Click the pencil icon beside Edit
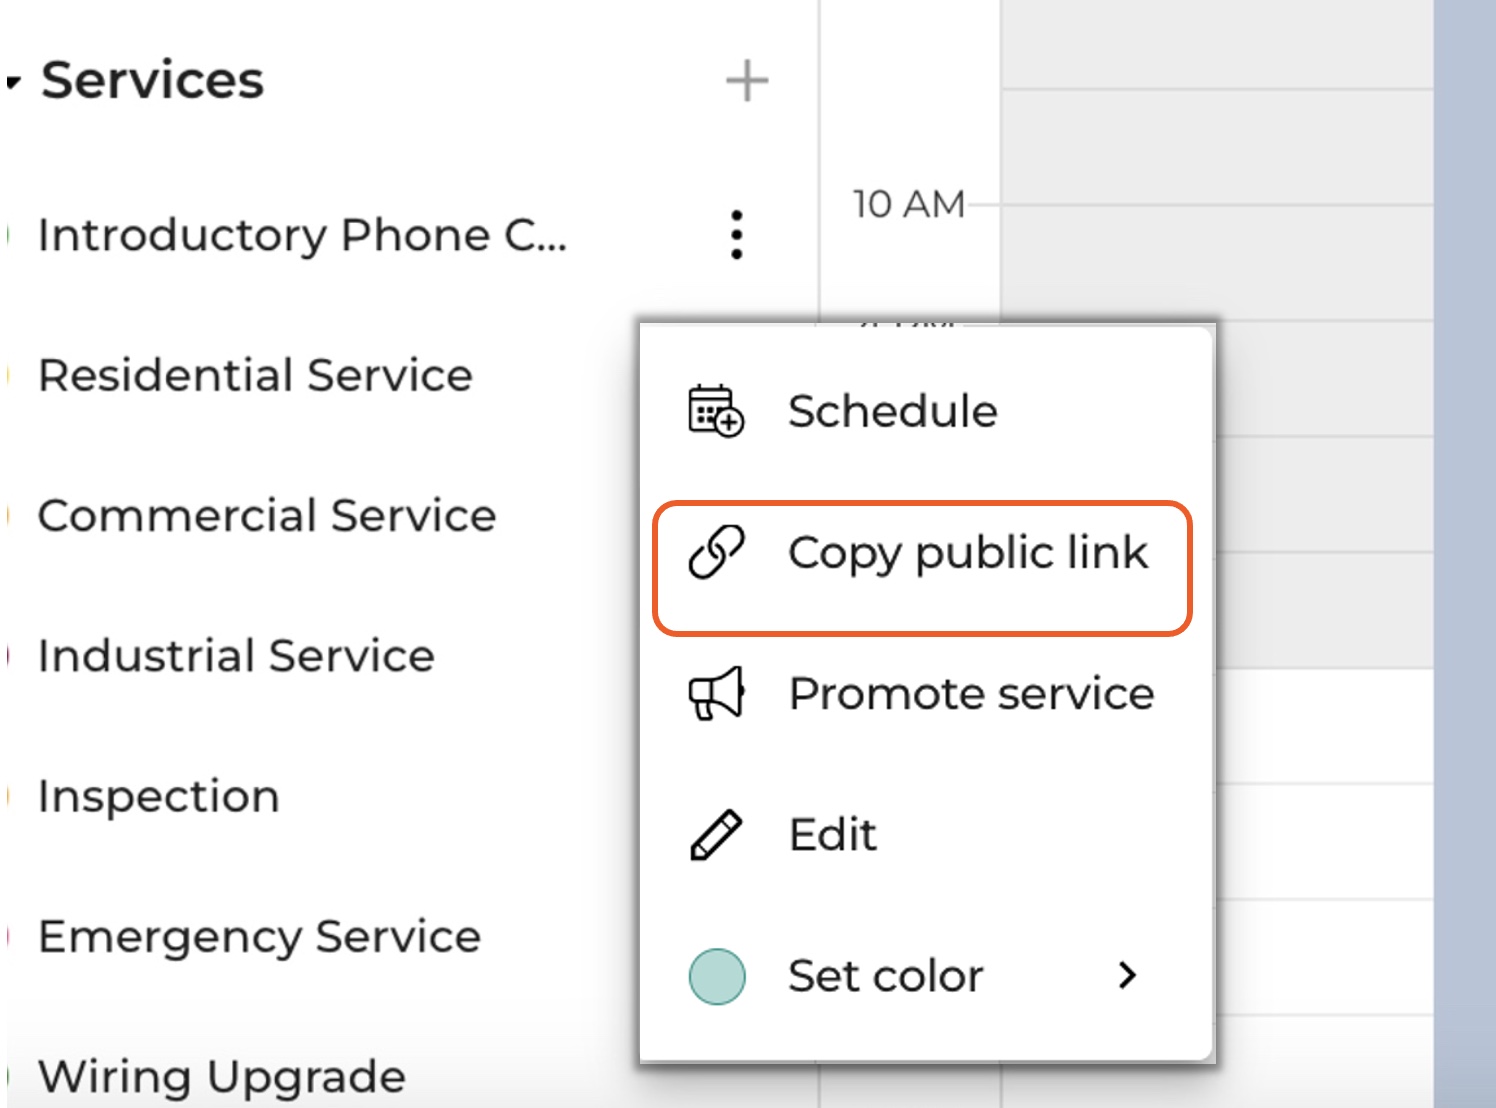1496x1108 pixels. point(716,835)
